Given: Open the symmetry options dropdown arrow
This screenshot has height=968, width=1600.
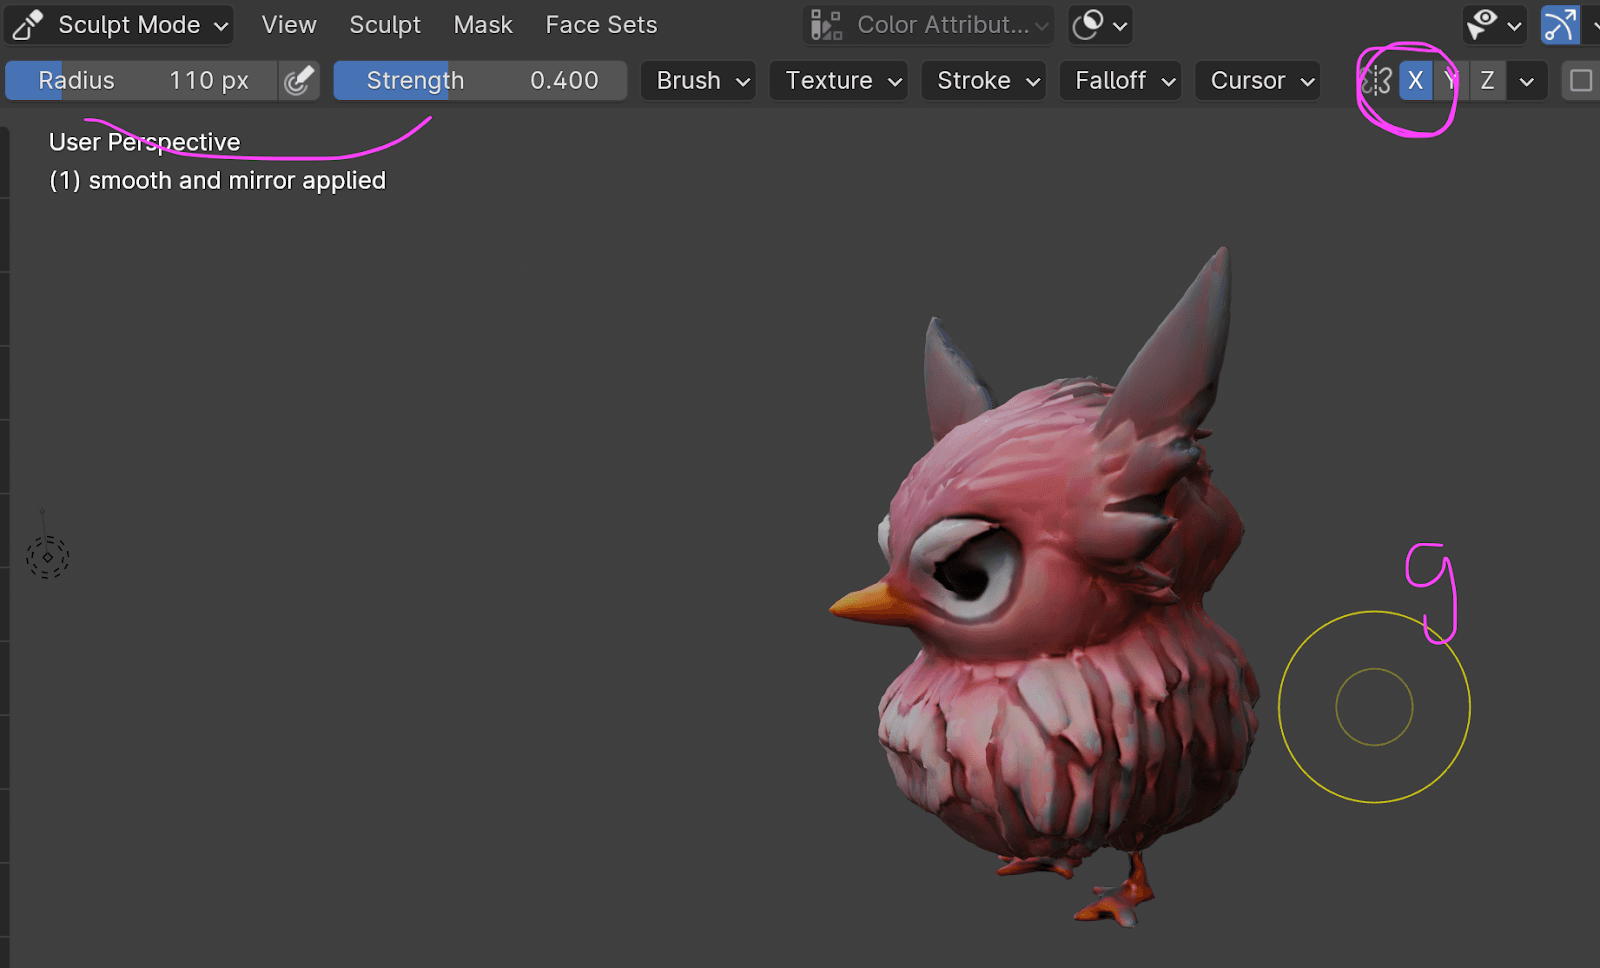Looking at the screenshot, I should 1526,81.
